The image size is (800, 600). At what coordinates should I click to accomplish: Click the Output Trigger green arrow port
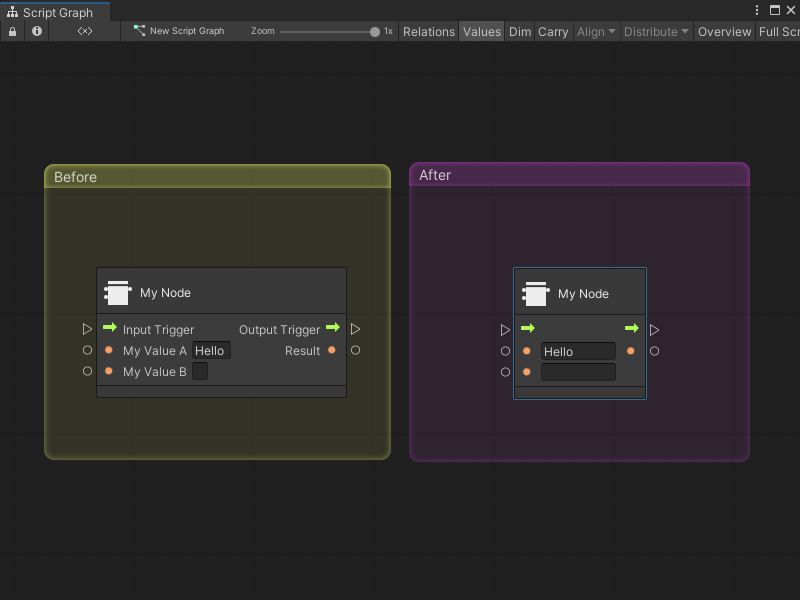click(333, 328)
